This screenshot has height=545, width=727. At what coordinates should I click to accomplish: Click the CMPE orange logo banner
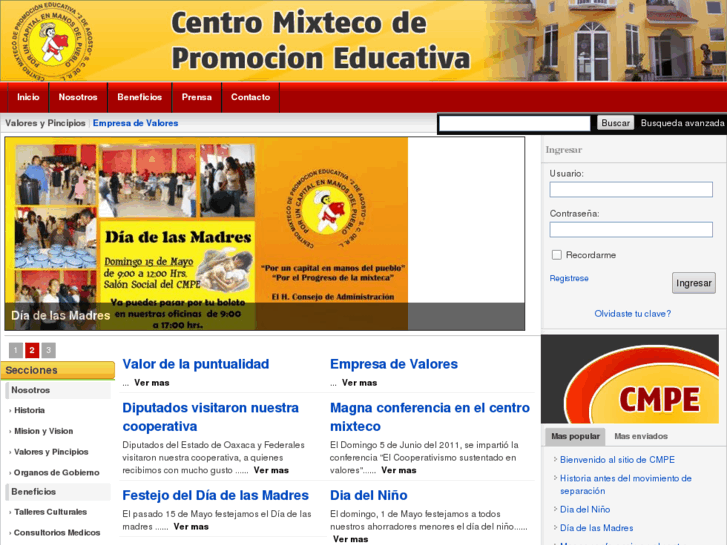(630, 379)
